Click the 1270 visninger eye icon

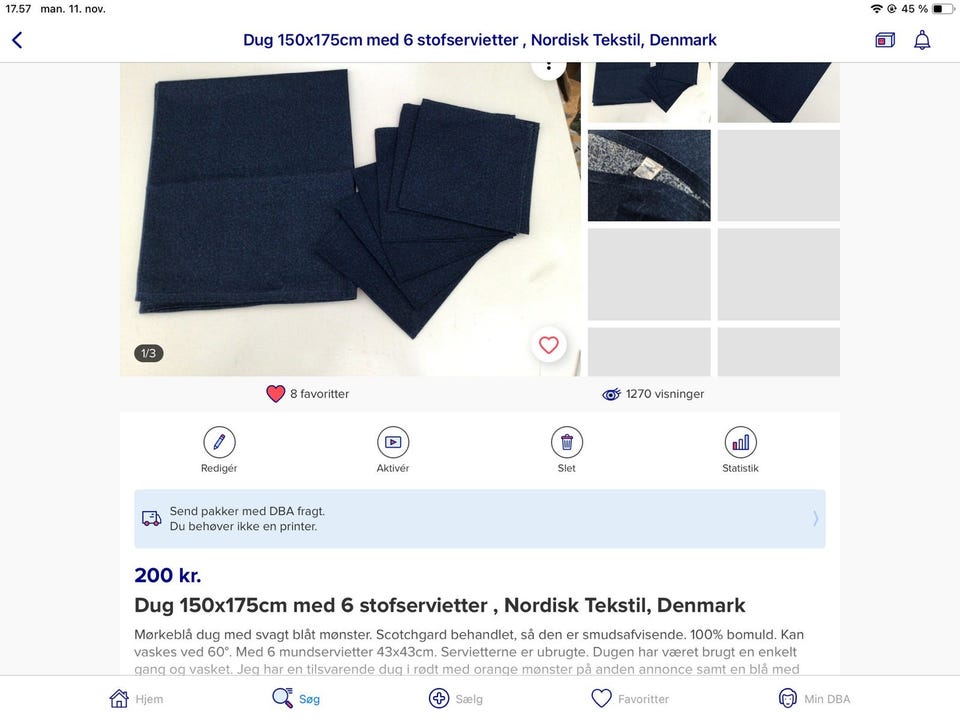tap(611, 394)
